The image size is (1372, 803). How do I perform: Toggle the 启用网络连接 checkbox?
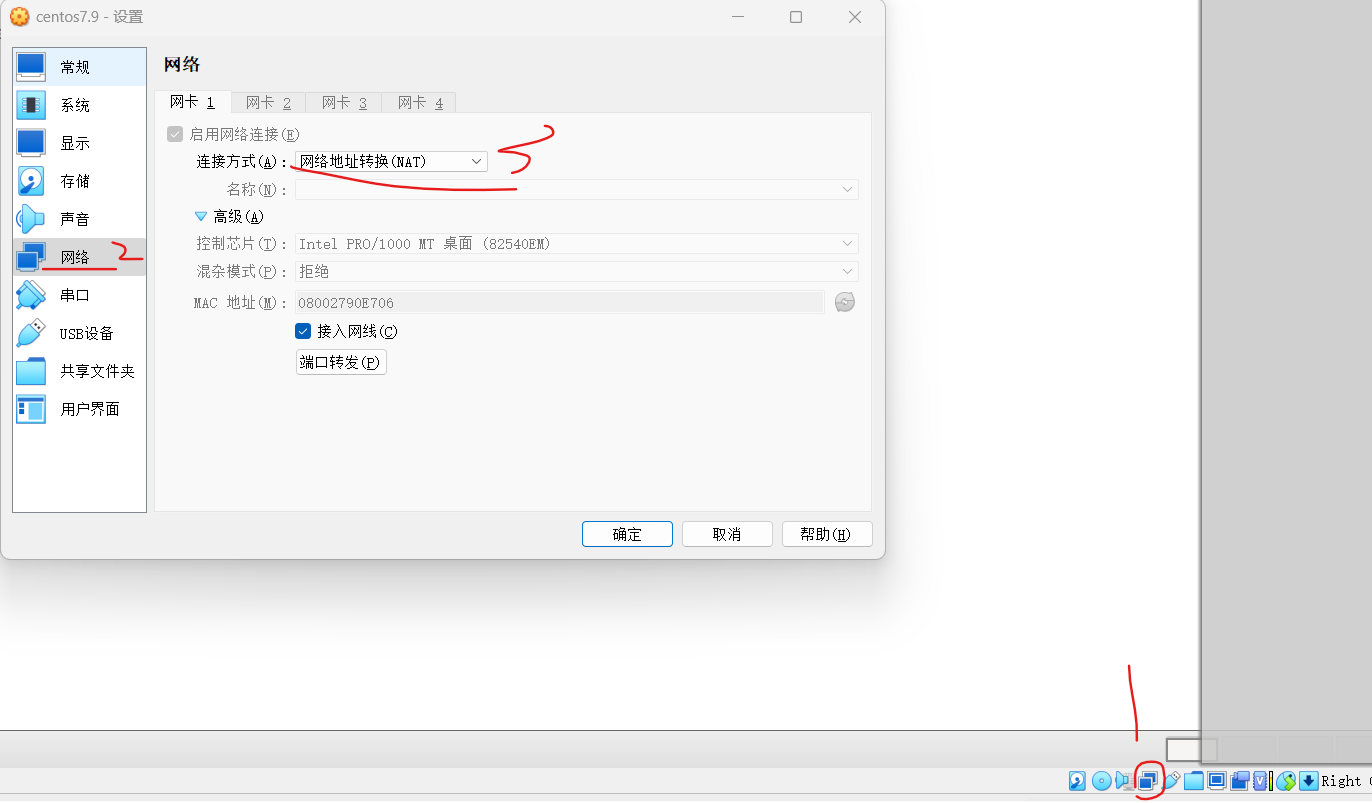175,133
